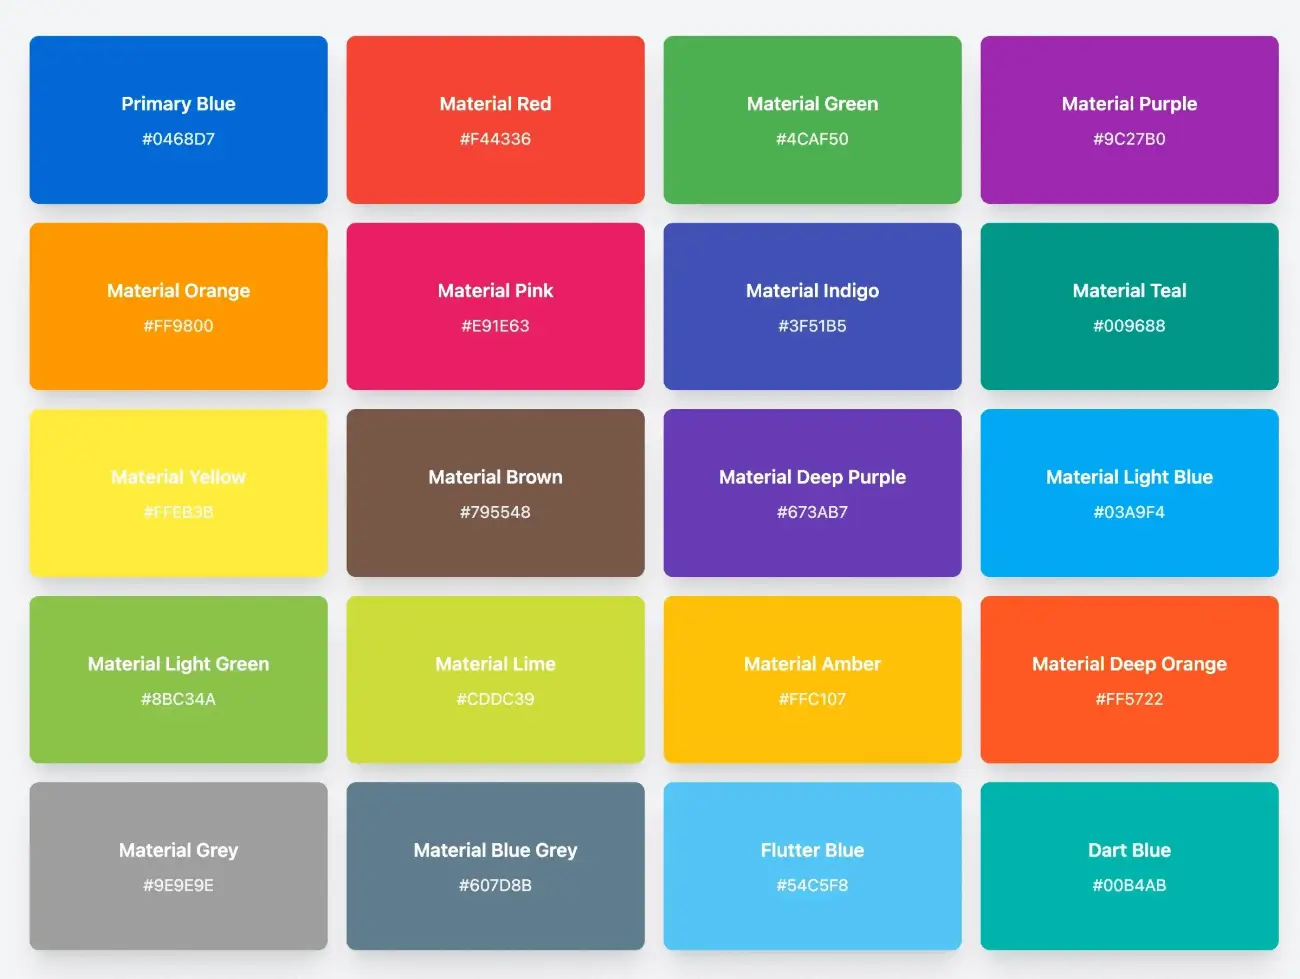Select the Material Orange color card
This screenshot has height=979, width=1300.
pyautogui.click(x=178, y=306)
